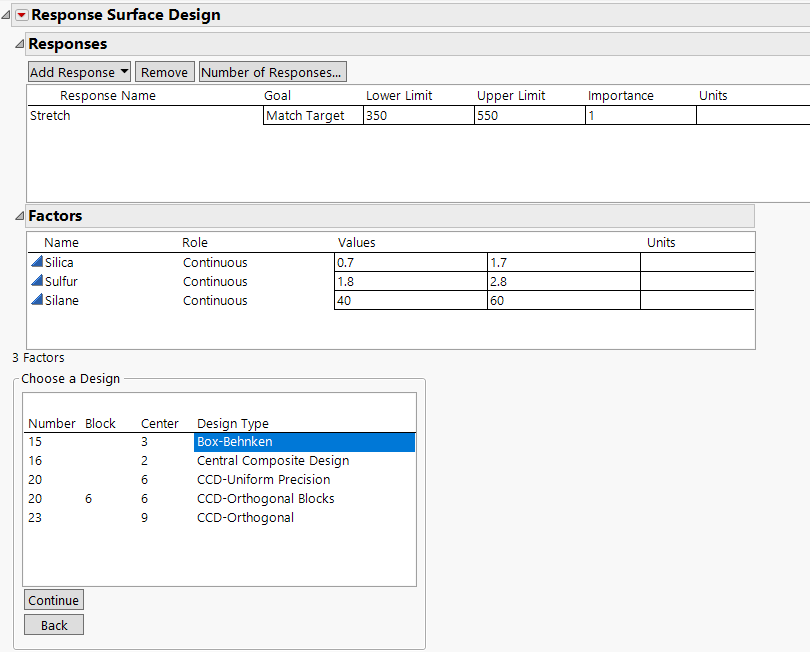Image resolution: width=810 pixels, height=652 pixels.
Task: Click the continuous factor icon beside Silane
Action: (x=36, y=300)
